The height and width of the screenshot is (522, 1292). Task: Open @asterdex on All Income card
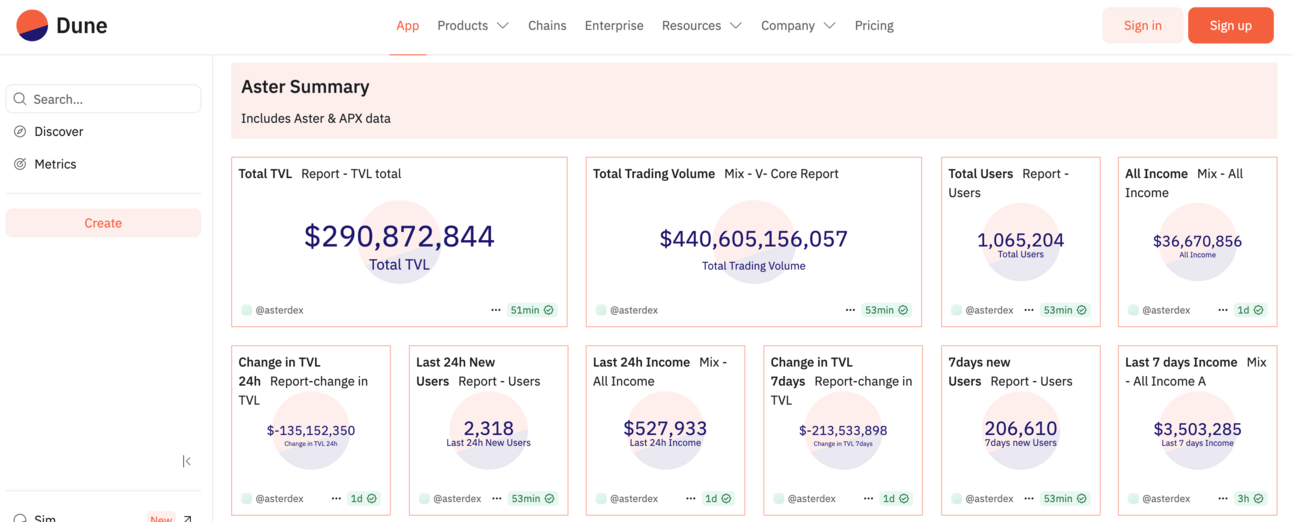pyautogui.click(x=1166, y=310)
